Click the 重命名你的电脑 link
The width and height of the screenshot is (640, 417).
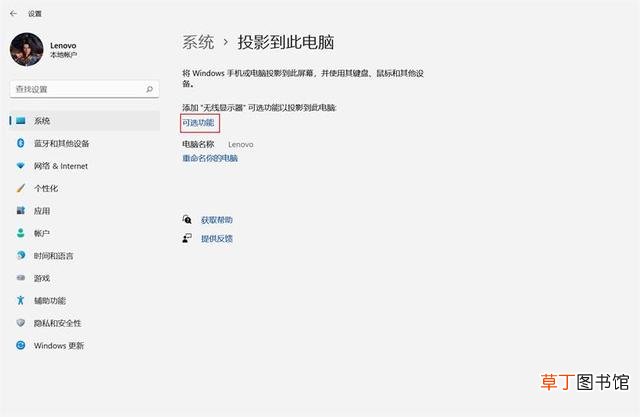point(210,158)
